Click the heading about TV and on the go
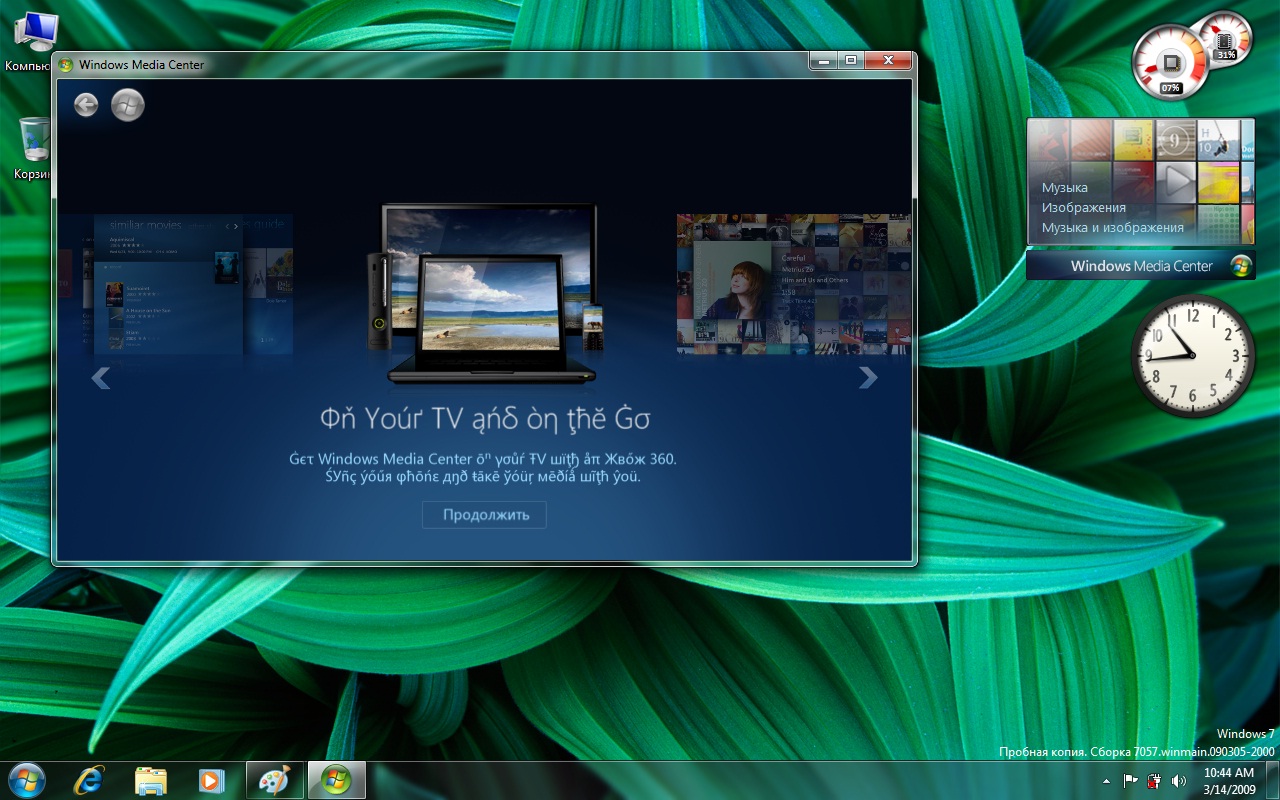Image resolution: width=1280 pixels, height=800 pixels. click(x=485, y=417)
